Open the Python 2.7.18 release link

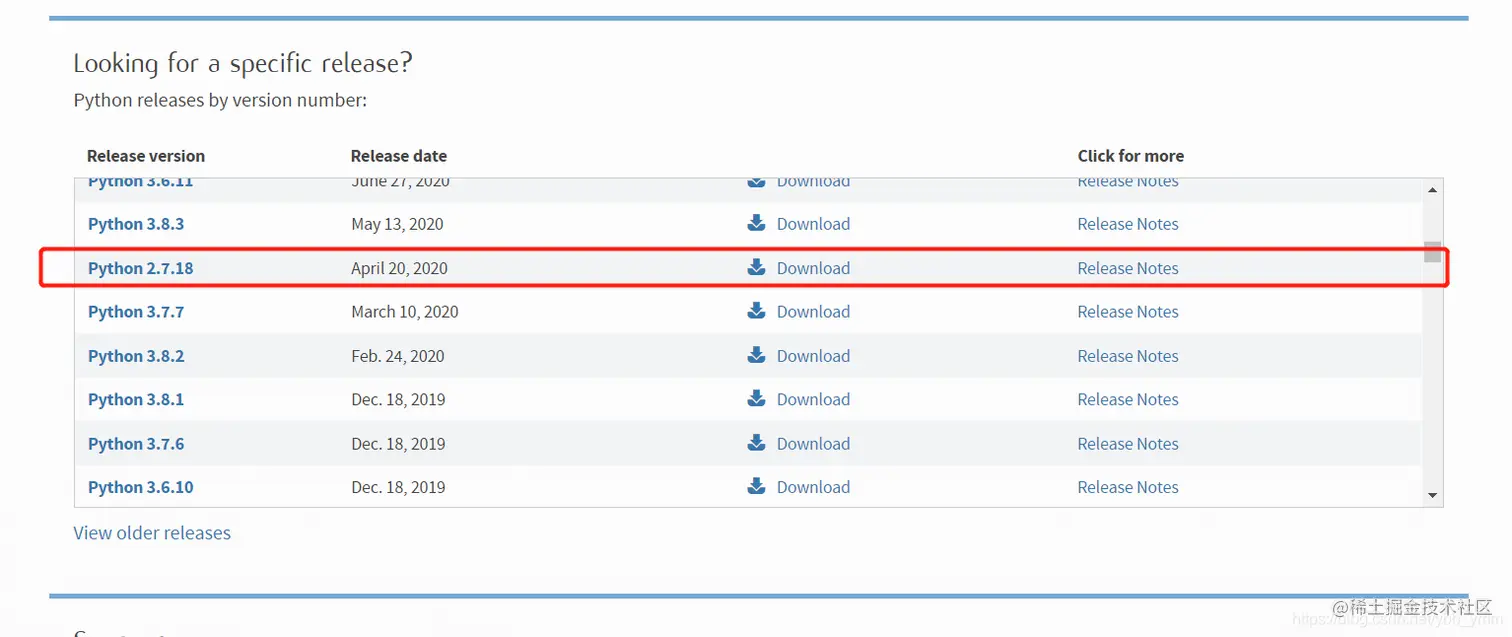[x=141, y=268]
